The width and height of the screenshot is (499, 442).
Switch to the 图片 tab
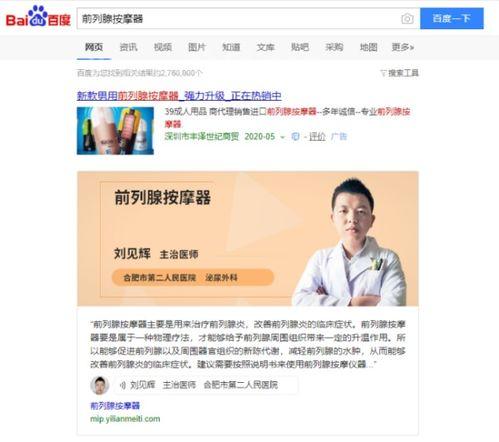pyautogui.click(x=197, y=47)
